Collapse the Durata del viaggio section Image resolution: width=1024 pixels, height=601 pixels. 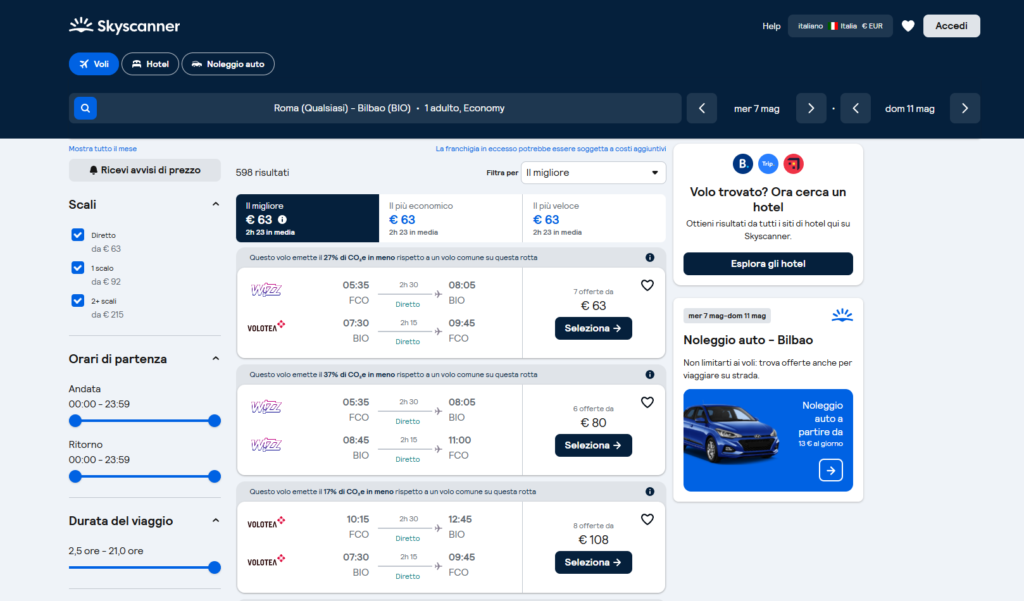216,521
